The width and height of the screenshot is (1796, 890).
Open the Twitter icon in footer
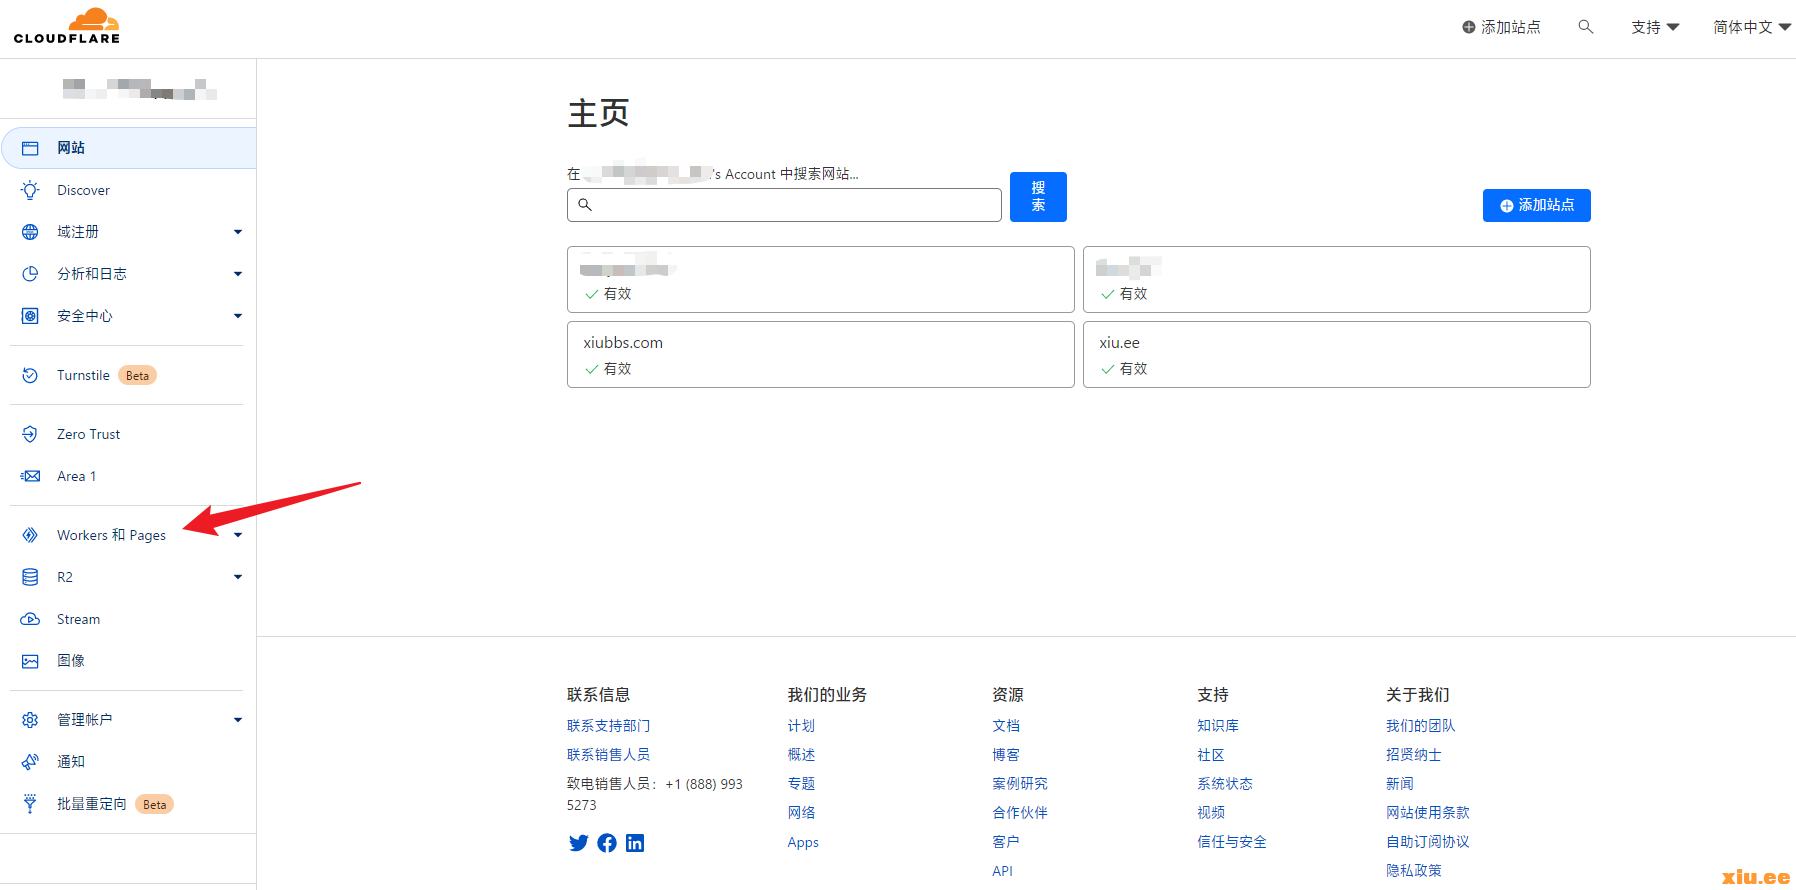click(x=578, y=843)
